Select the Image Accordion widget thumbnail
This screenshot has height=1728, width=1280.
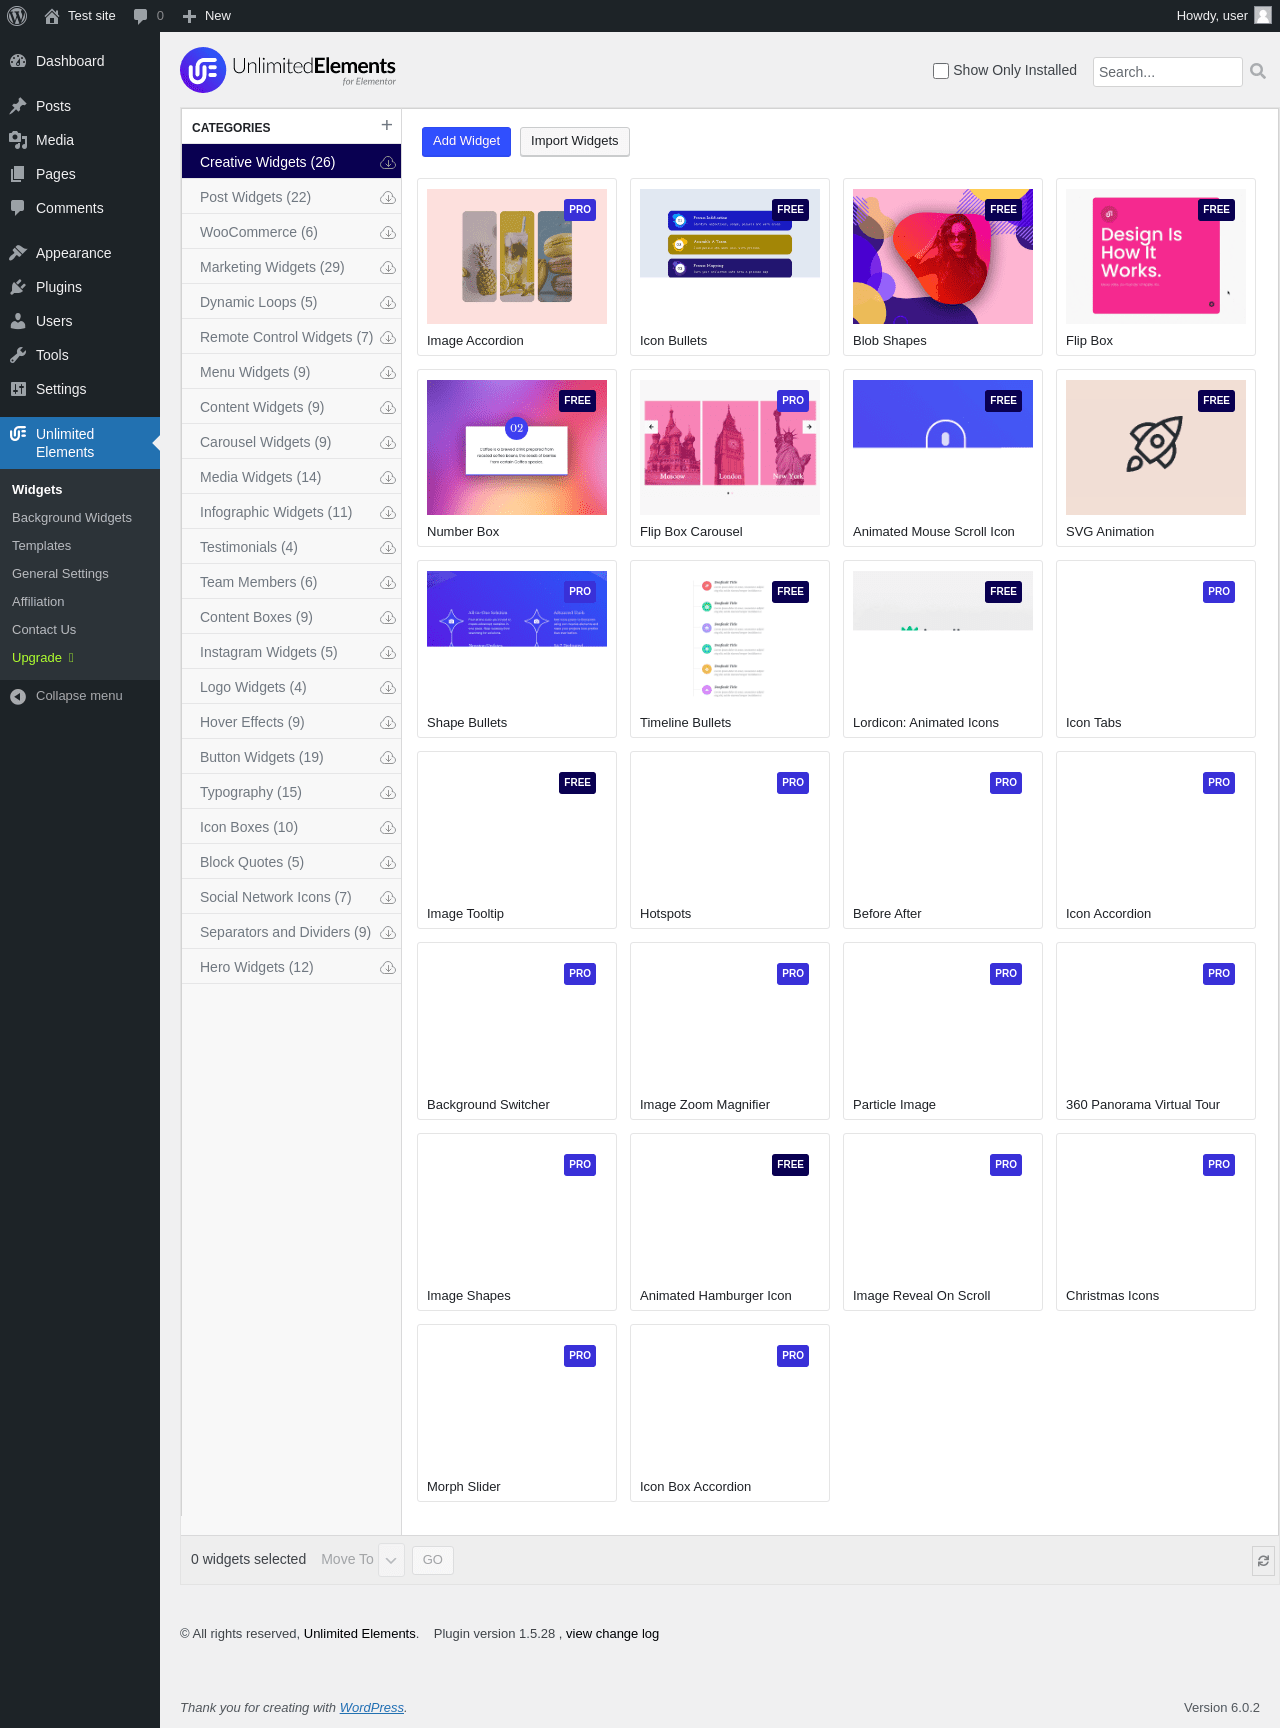[517, 256]
